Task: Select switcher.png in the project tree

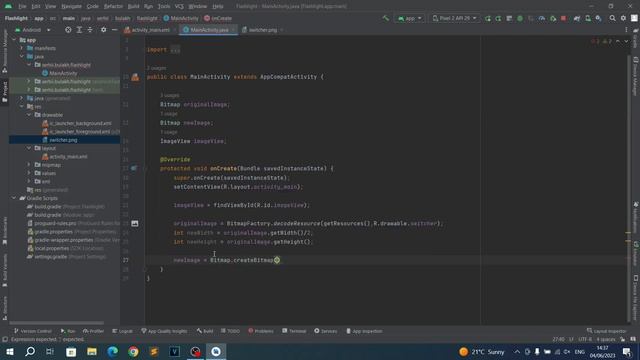Action: tap(60, 140)
